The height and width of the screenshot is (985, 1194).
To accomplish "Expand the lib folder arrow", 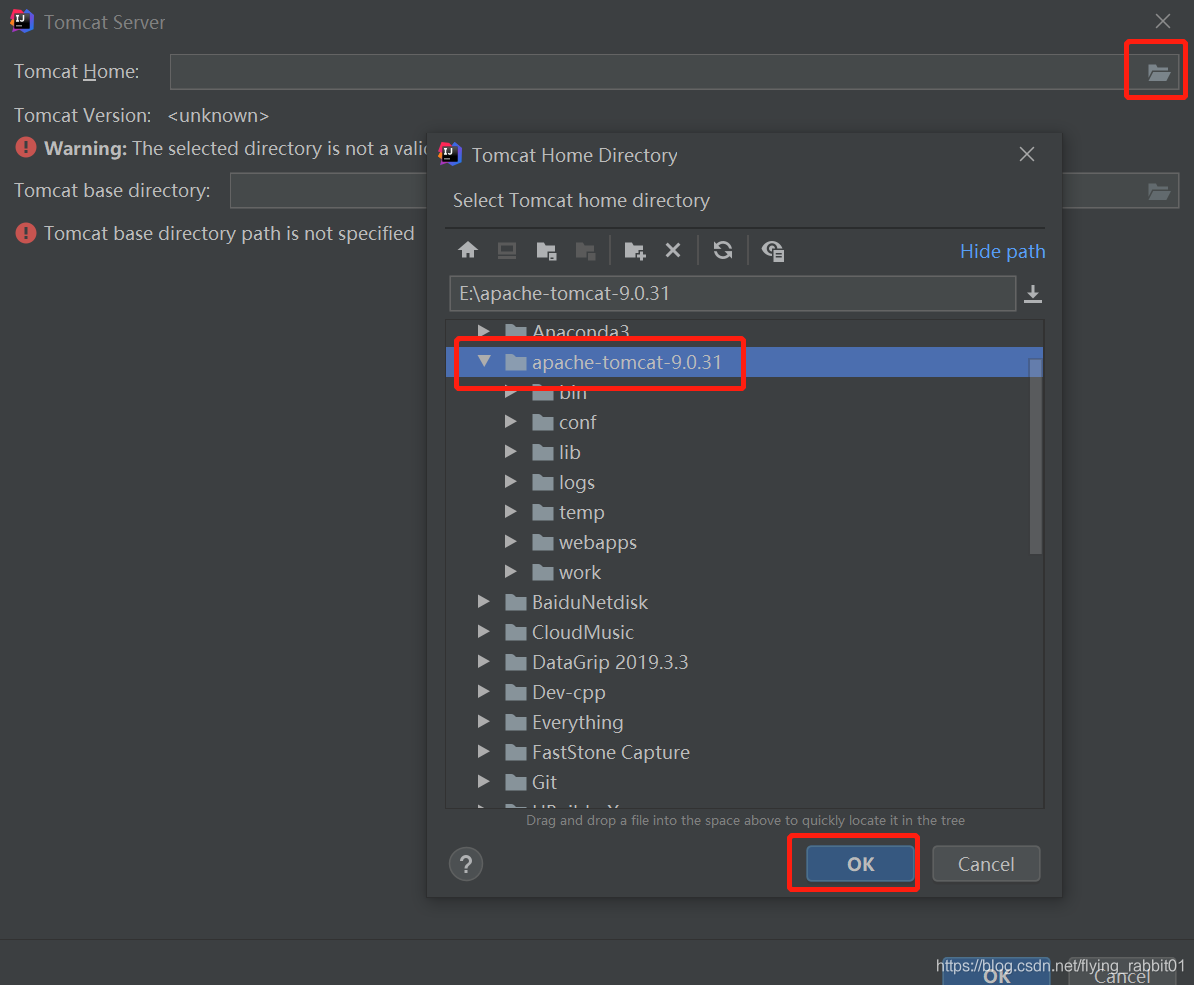I will point(510,451).
